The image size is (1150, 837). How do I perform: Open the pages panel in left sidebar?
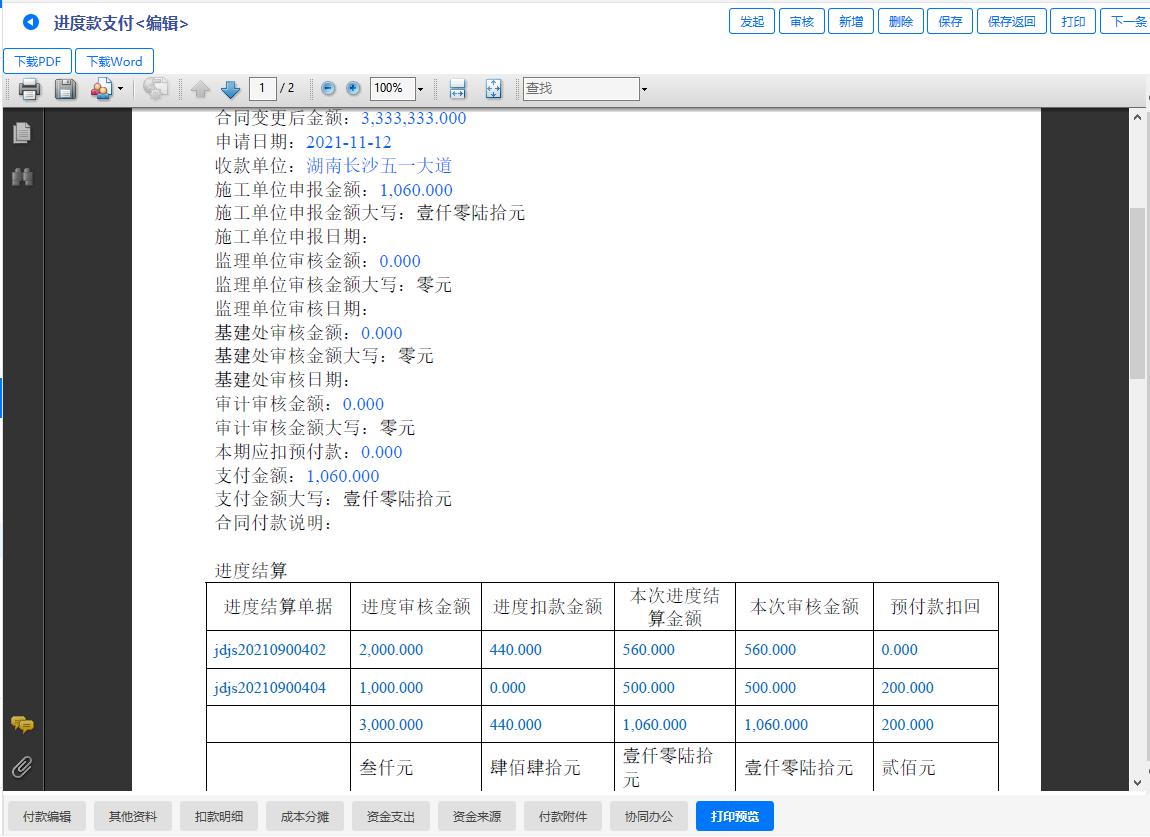coord(21,133)
